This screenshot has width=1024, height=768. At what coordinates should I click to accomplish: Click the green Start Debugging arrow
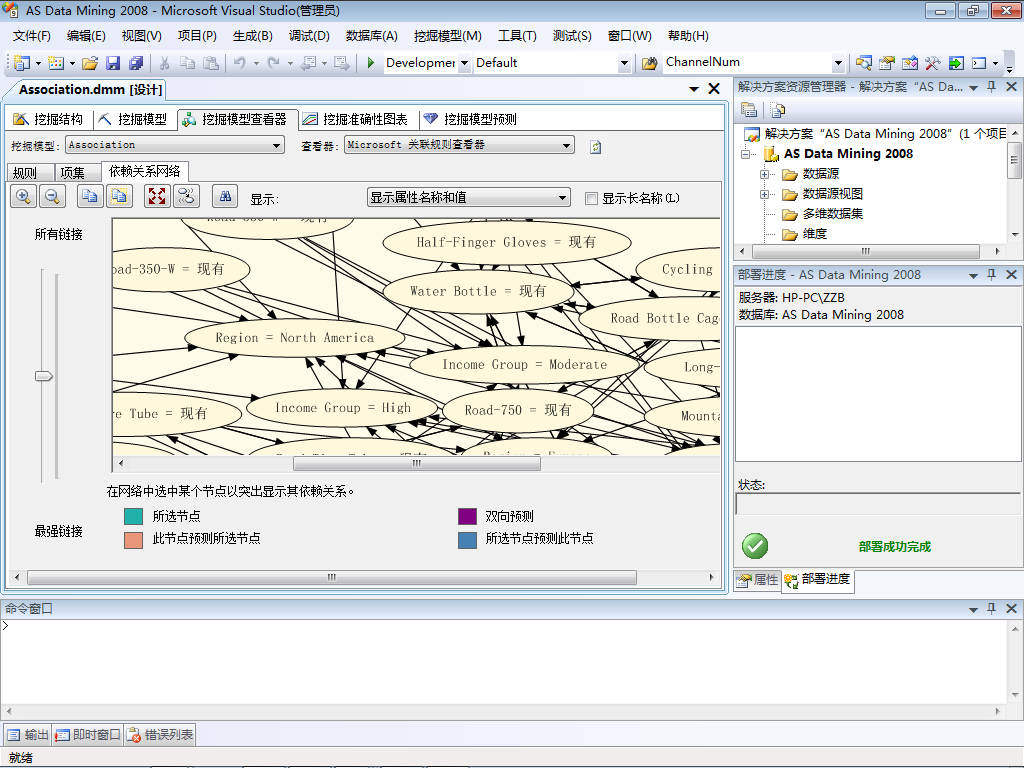click(x=371, y=63)
